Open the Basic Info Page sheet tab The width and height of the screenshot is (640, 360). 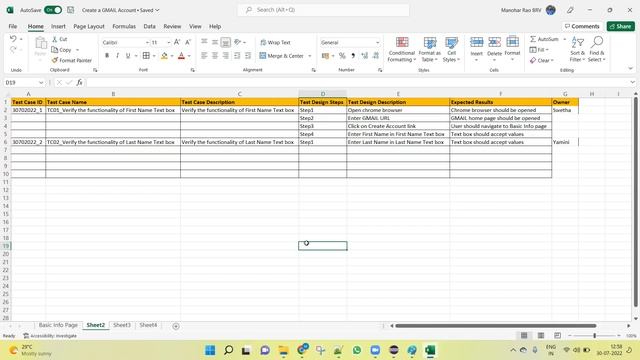click(x=58, y=325)
